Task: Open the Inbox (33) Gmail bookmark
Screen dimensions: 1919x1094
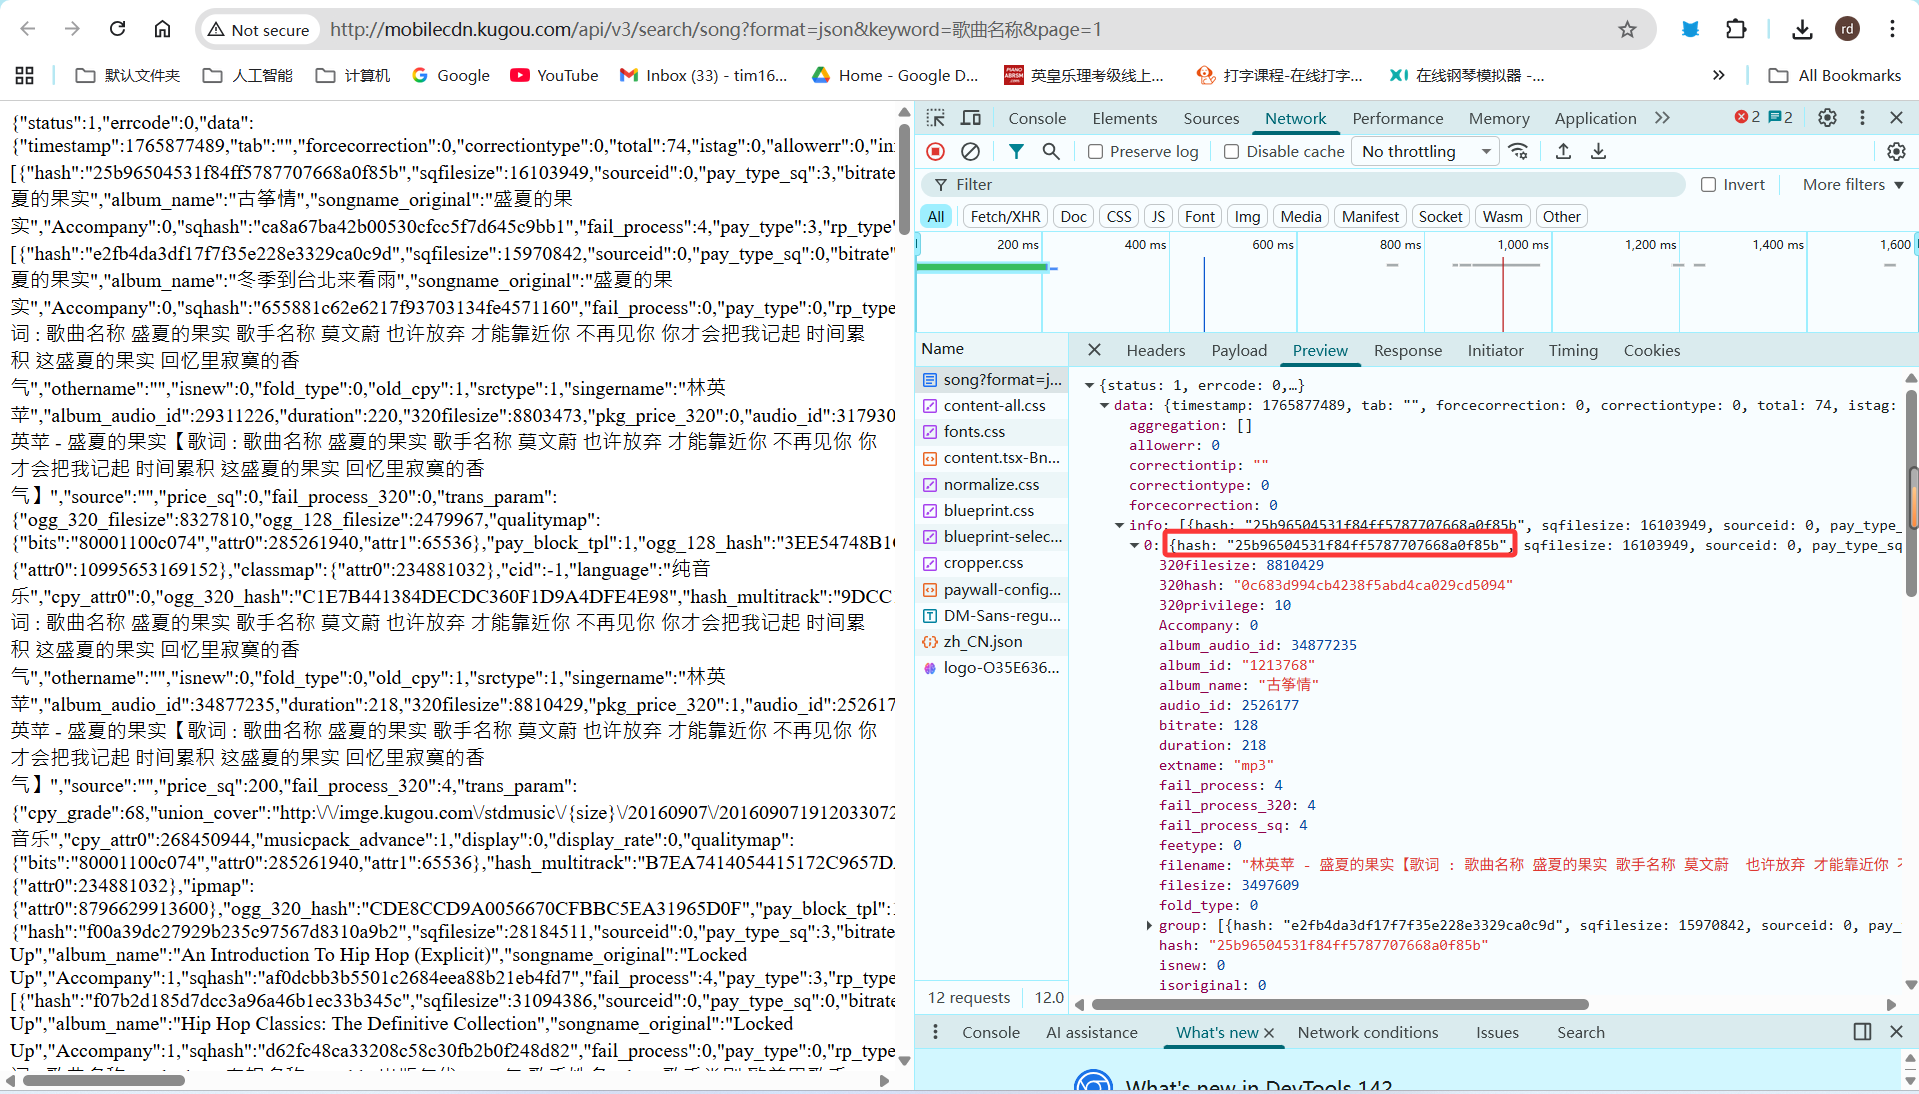Action: click(x=703, y=75)
